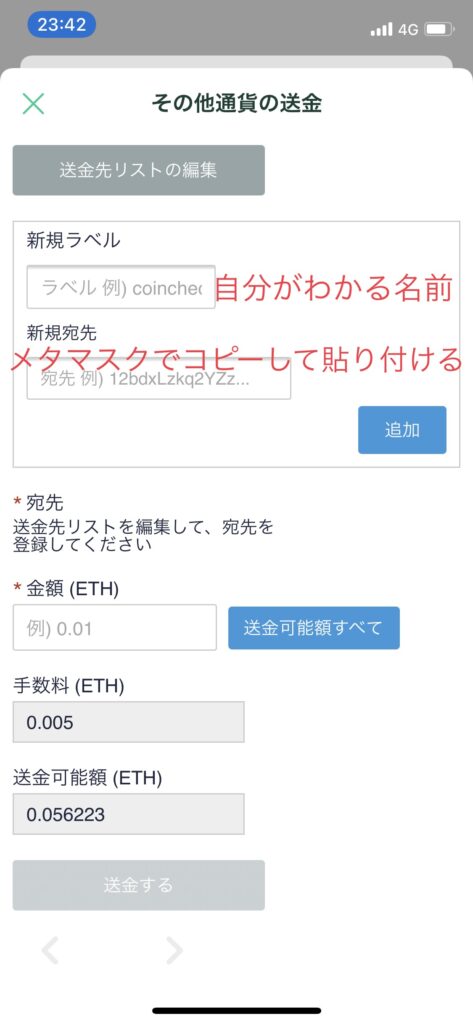This screenshot has width=473, height=1024.
Task: Close the その他通貨の送金 sheet with the green X
Action: 33,103
